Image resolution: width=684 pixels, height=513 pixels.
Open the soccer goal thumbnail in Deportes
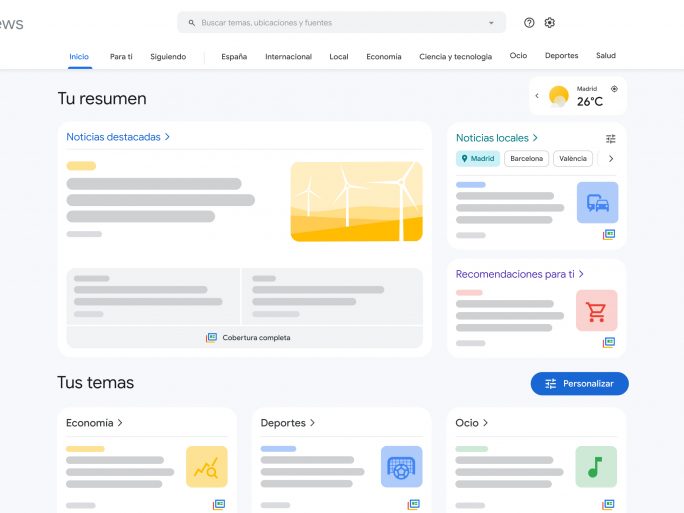401,466
